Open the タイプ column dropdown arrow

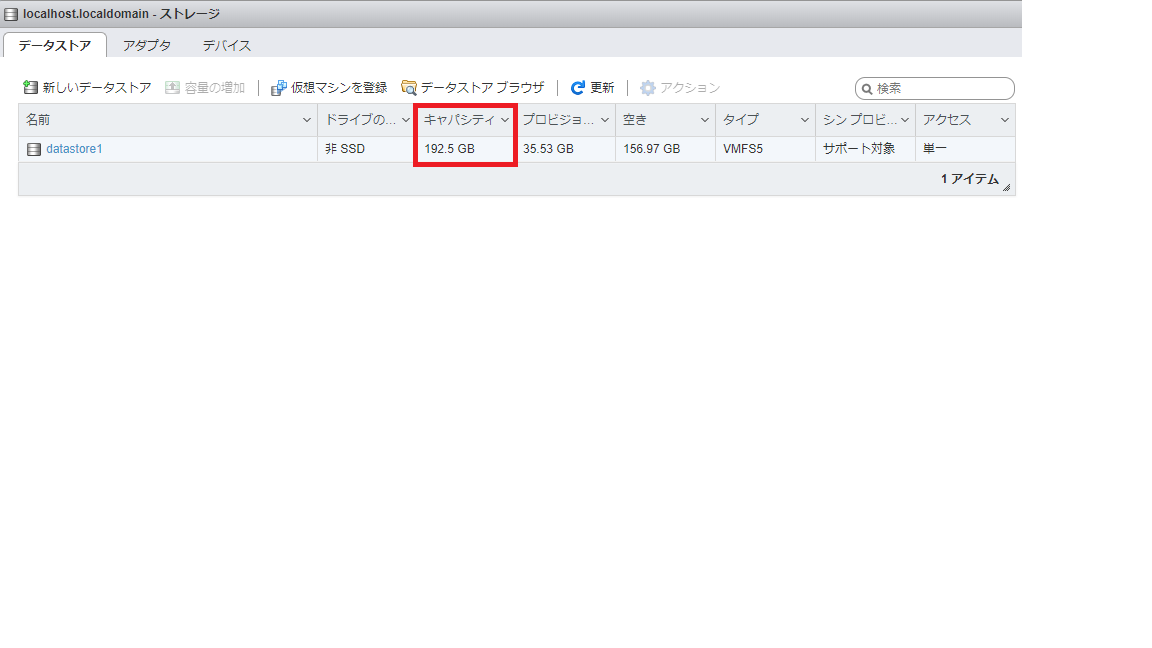[x=804, y=120]
